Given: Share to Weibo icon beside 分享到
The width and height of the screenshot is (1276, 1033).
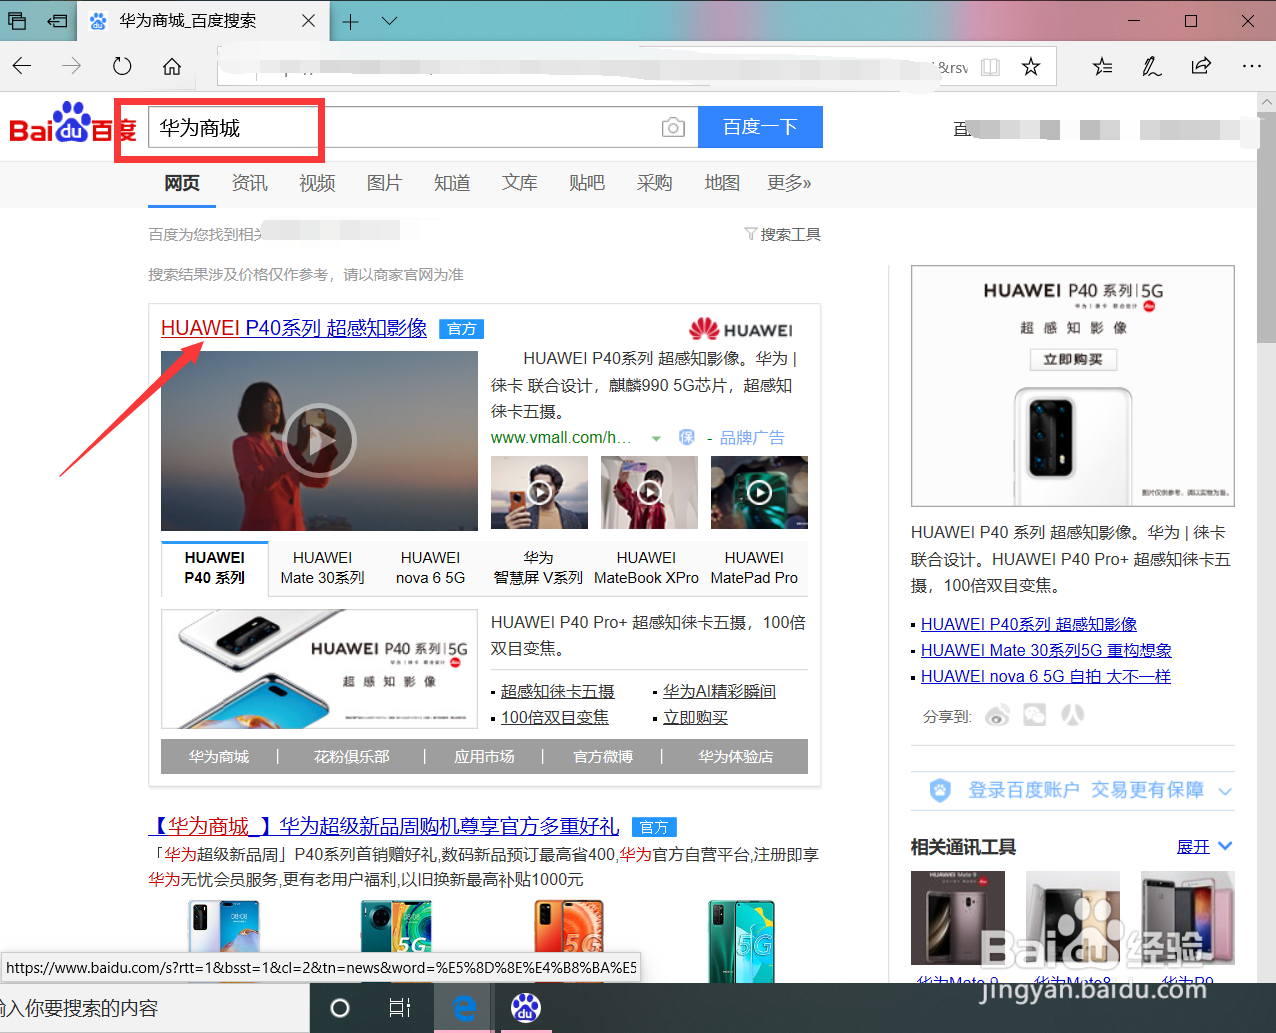Looking at the screenshot, I should (x=997, y=715).
